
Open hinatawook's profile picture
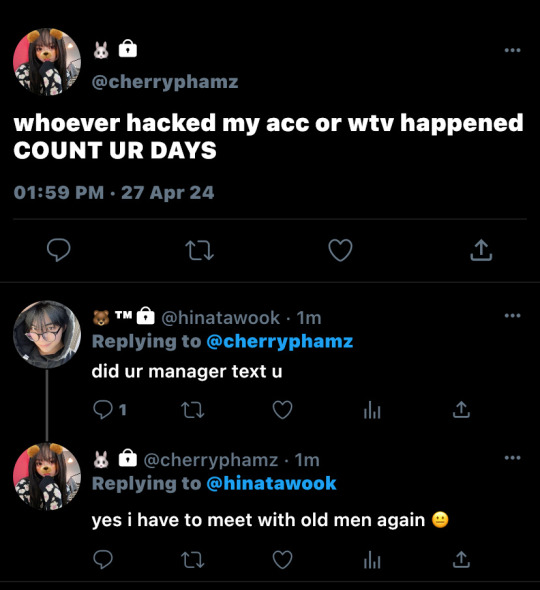(x=47, y=334)
